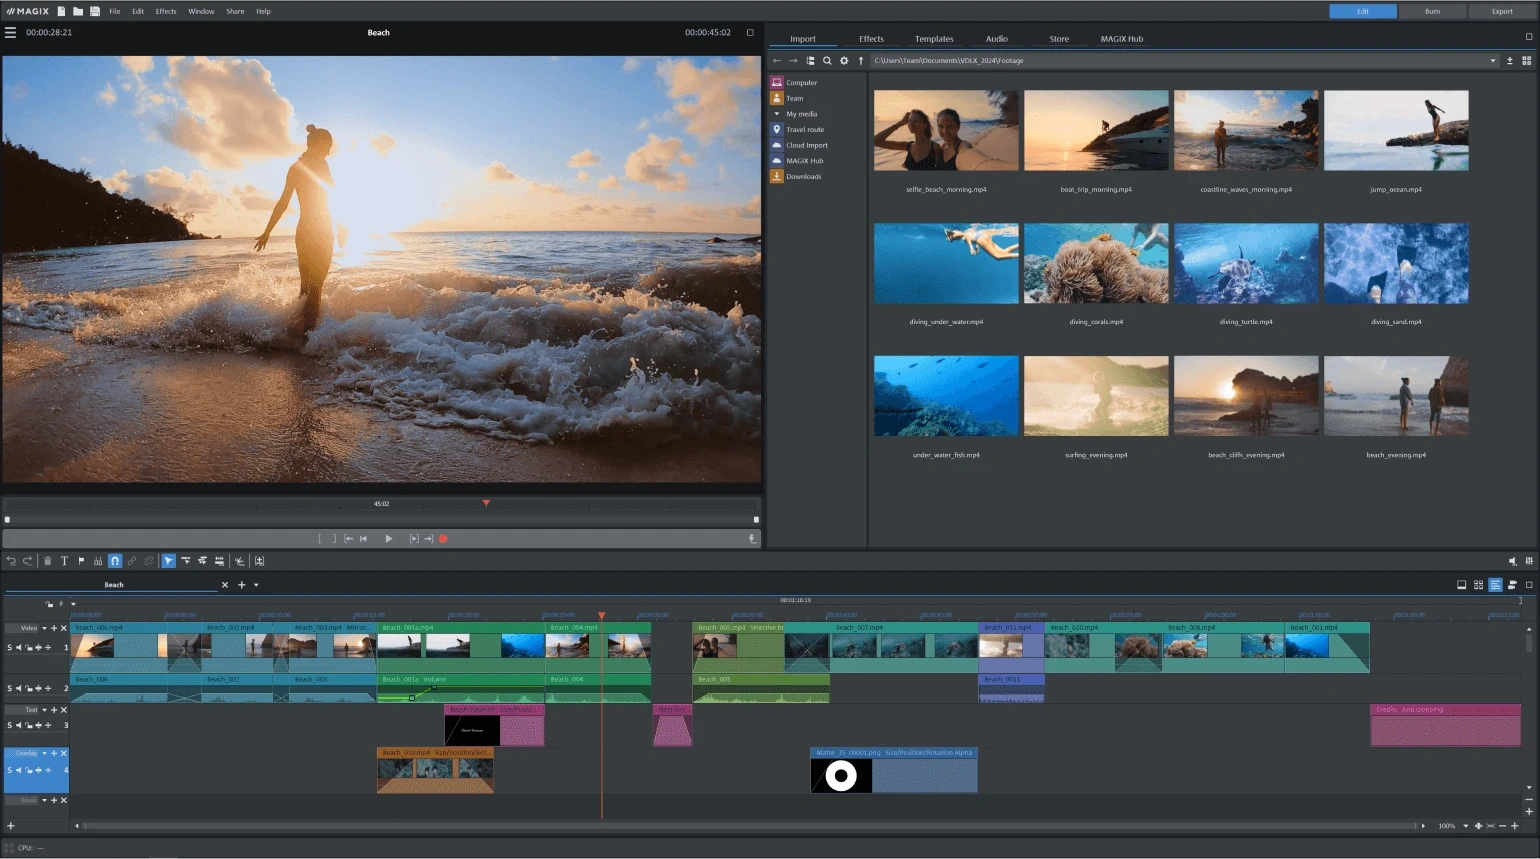Open the Title editor (T icon)
The height and width of the screenshot is (859, 1540).
coord(64,562)
